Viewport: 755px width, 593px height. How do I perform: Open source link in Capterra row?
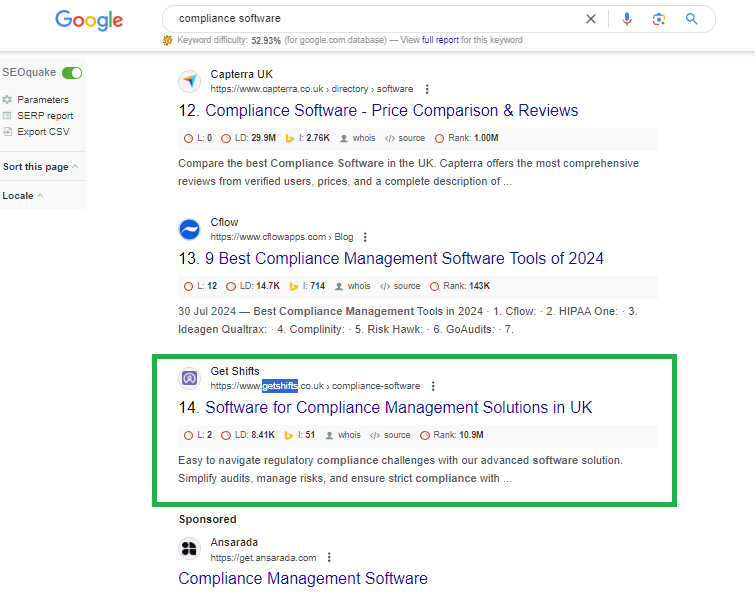click(x=405, y=138)
